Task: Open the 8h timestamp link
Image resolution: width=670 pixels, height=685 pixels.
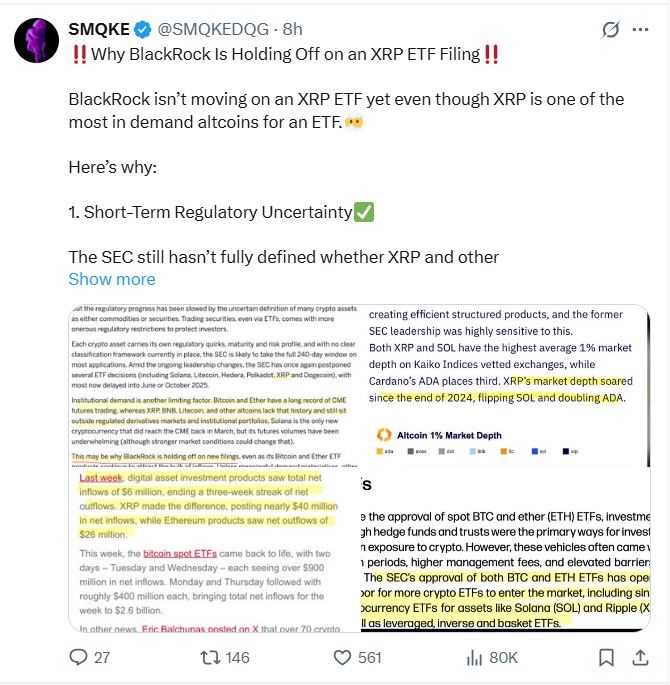Action: coord(292,30)
